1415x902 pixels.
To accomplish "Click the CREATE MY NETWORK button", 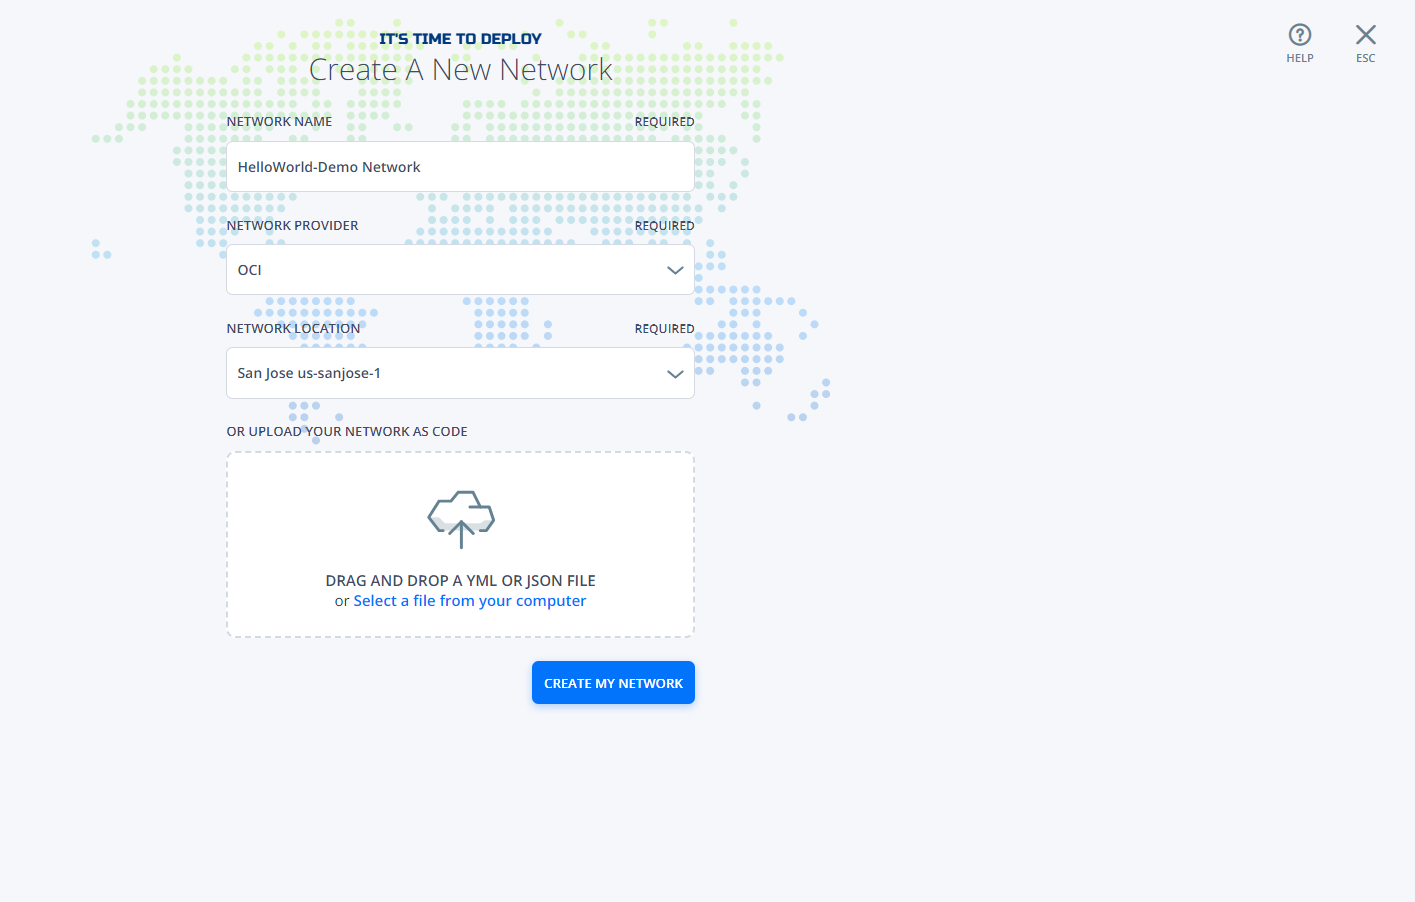I will point(613,682).
